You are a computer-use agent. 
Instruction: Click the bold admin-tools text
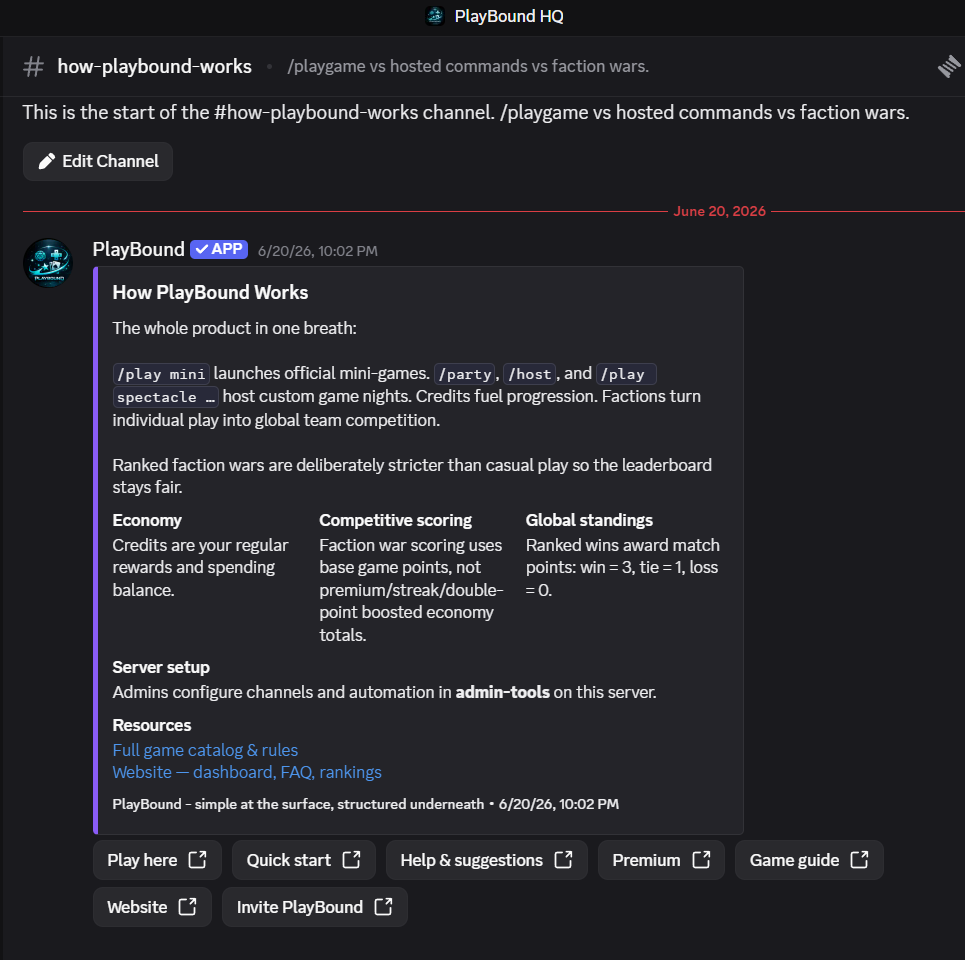502,692
